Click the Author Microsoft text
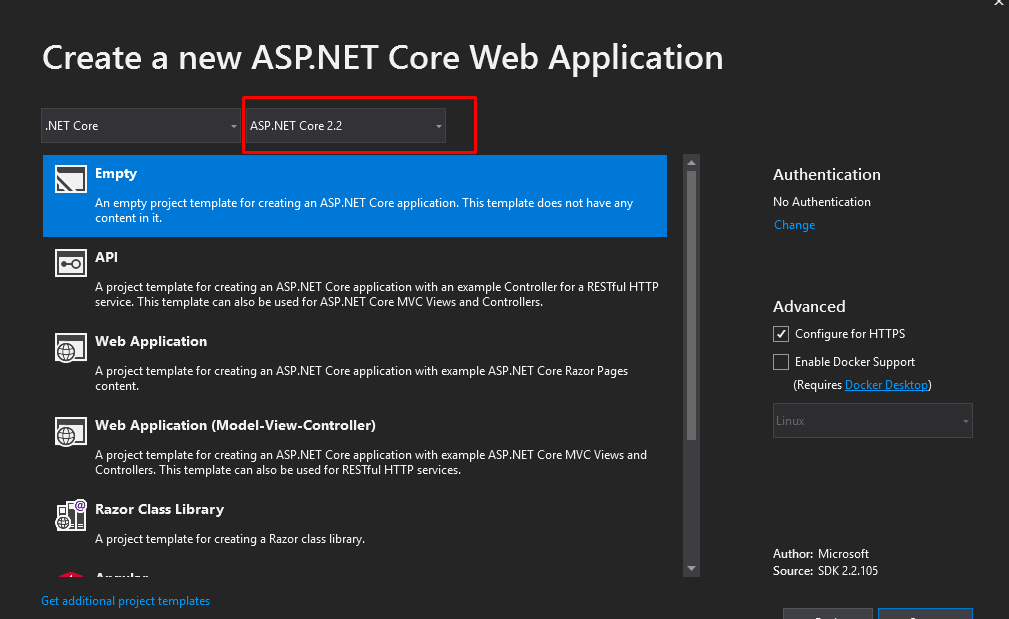 pyautogui.click(x=820, y=553)
